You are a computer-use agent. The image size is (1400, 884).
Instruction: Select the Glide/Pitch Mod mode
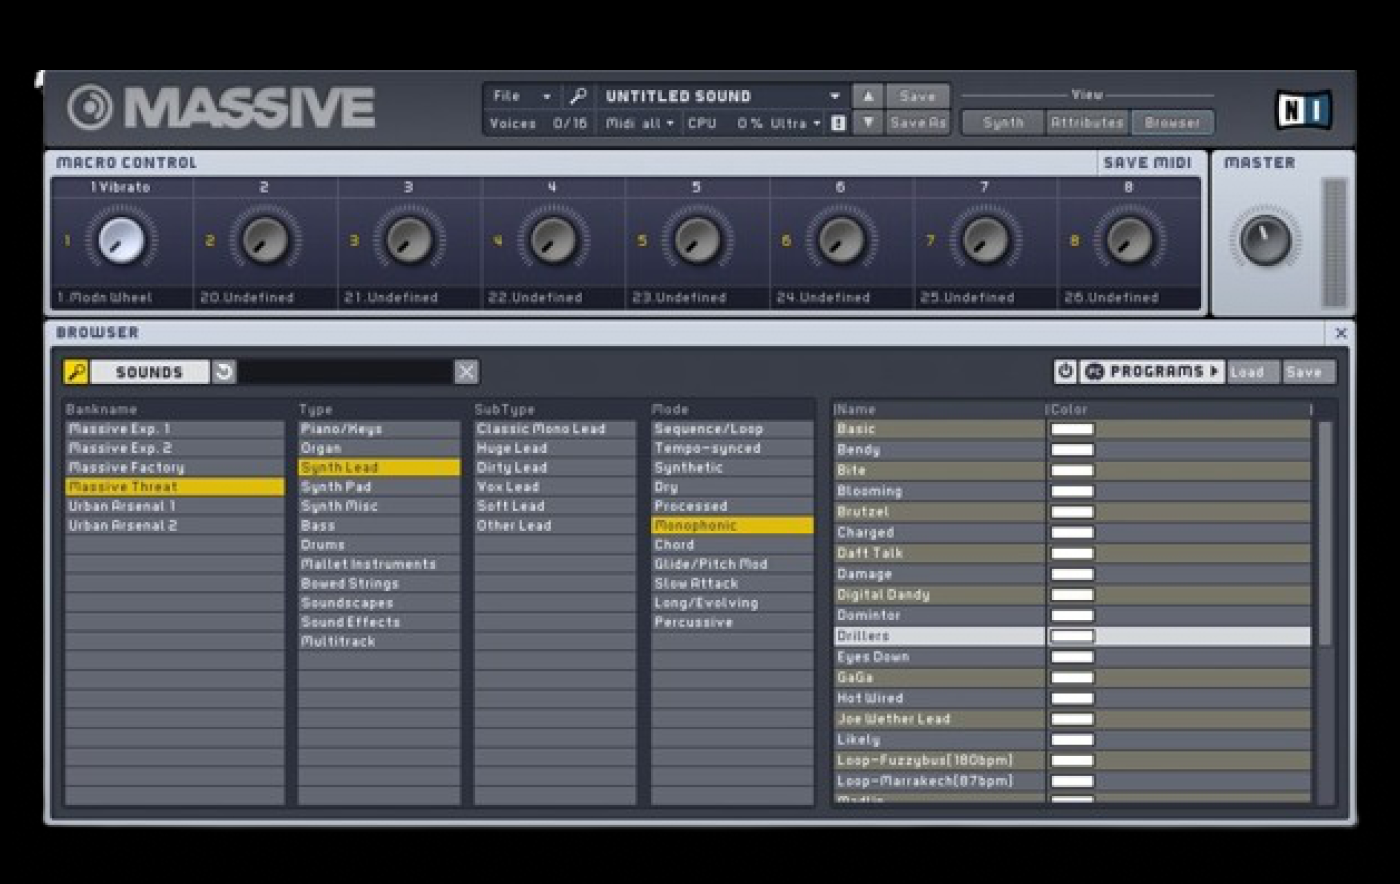point(732,564)
